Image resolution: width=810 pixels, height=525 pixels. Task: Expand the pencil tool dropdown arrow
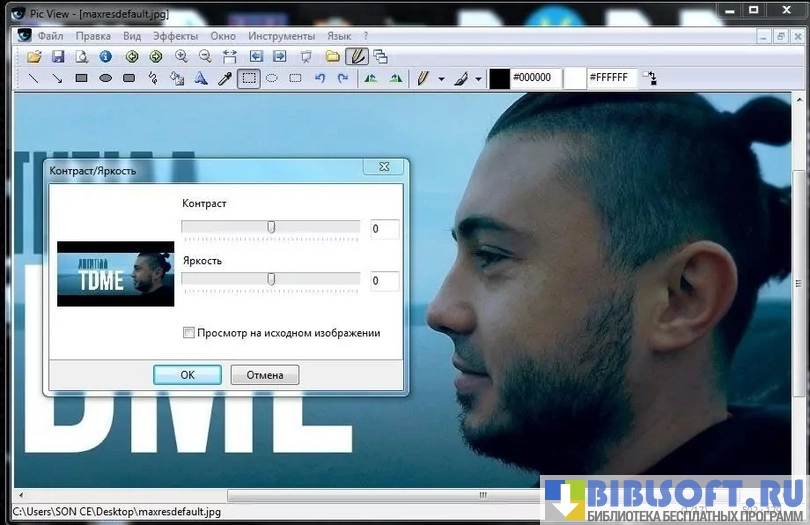tap(441, 79)
